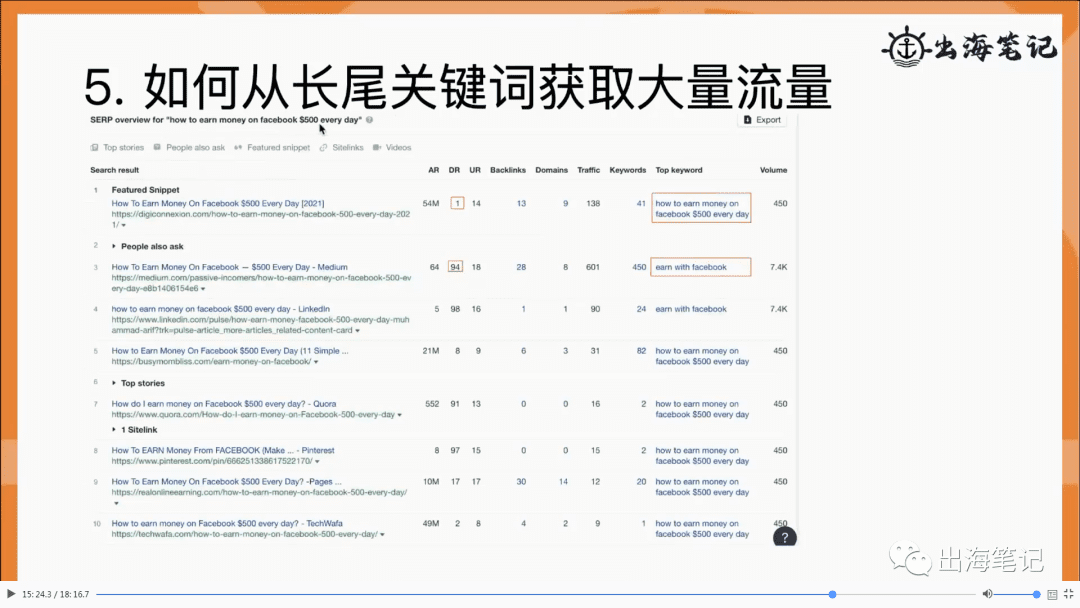Screen dimensions: 1080x608
Task: Click backlinks value 13 in first result
Action: tap(521, 204)
